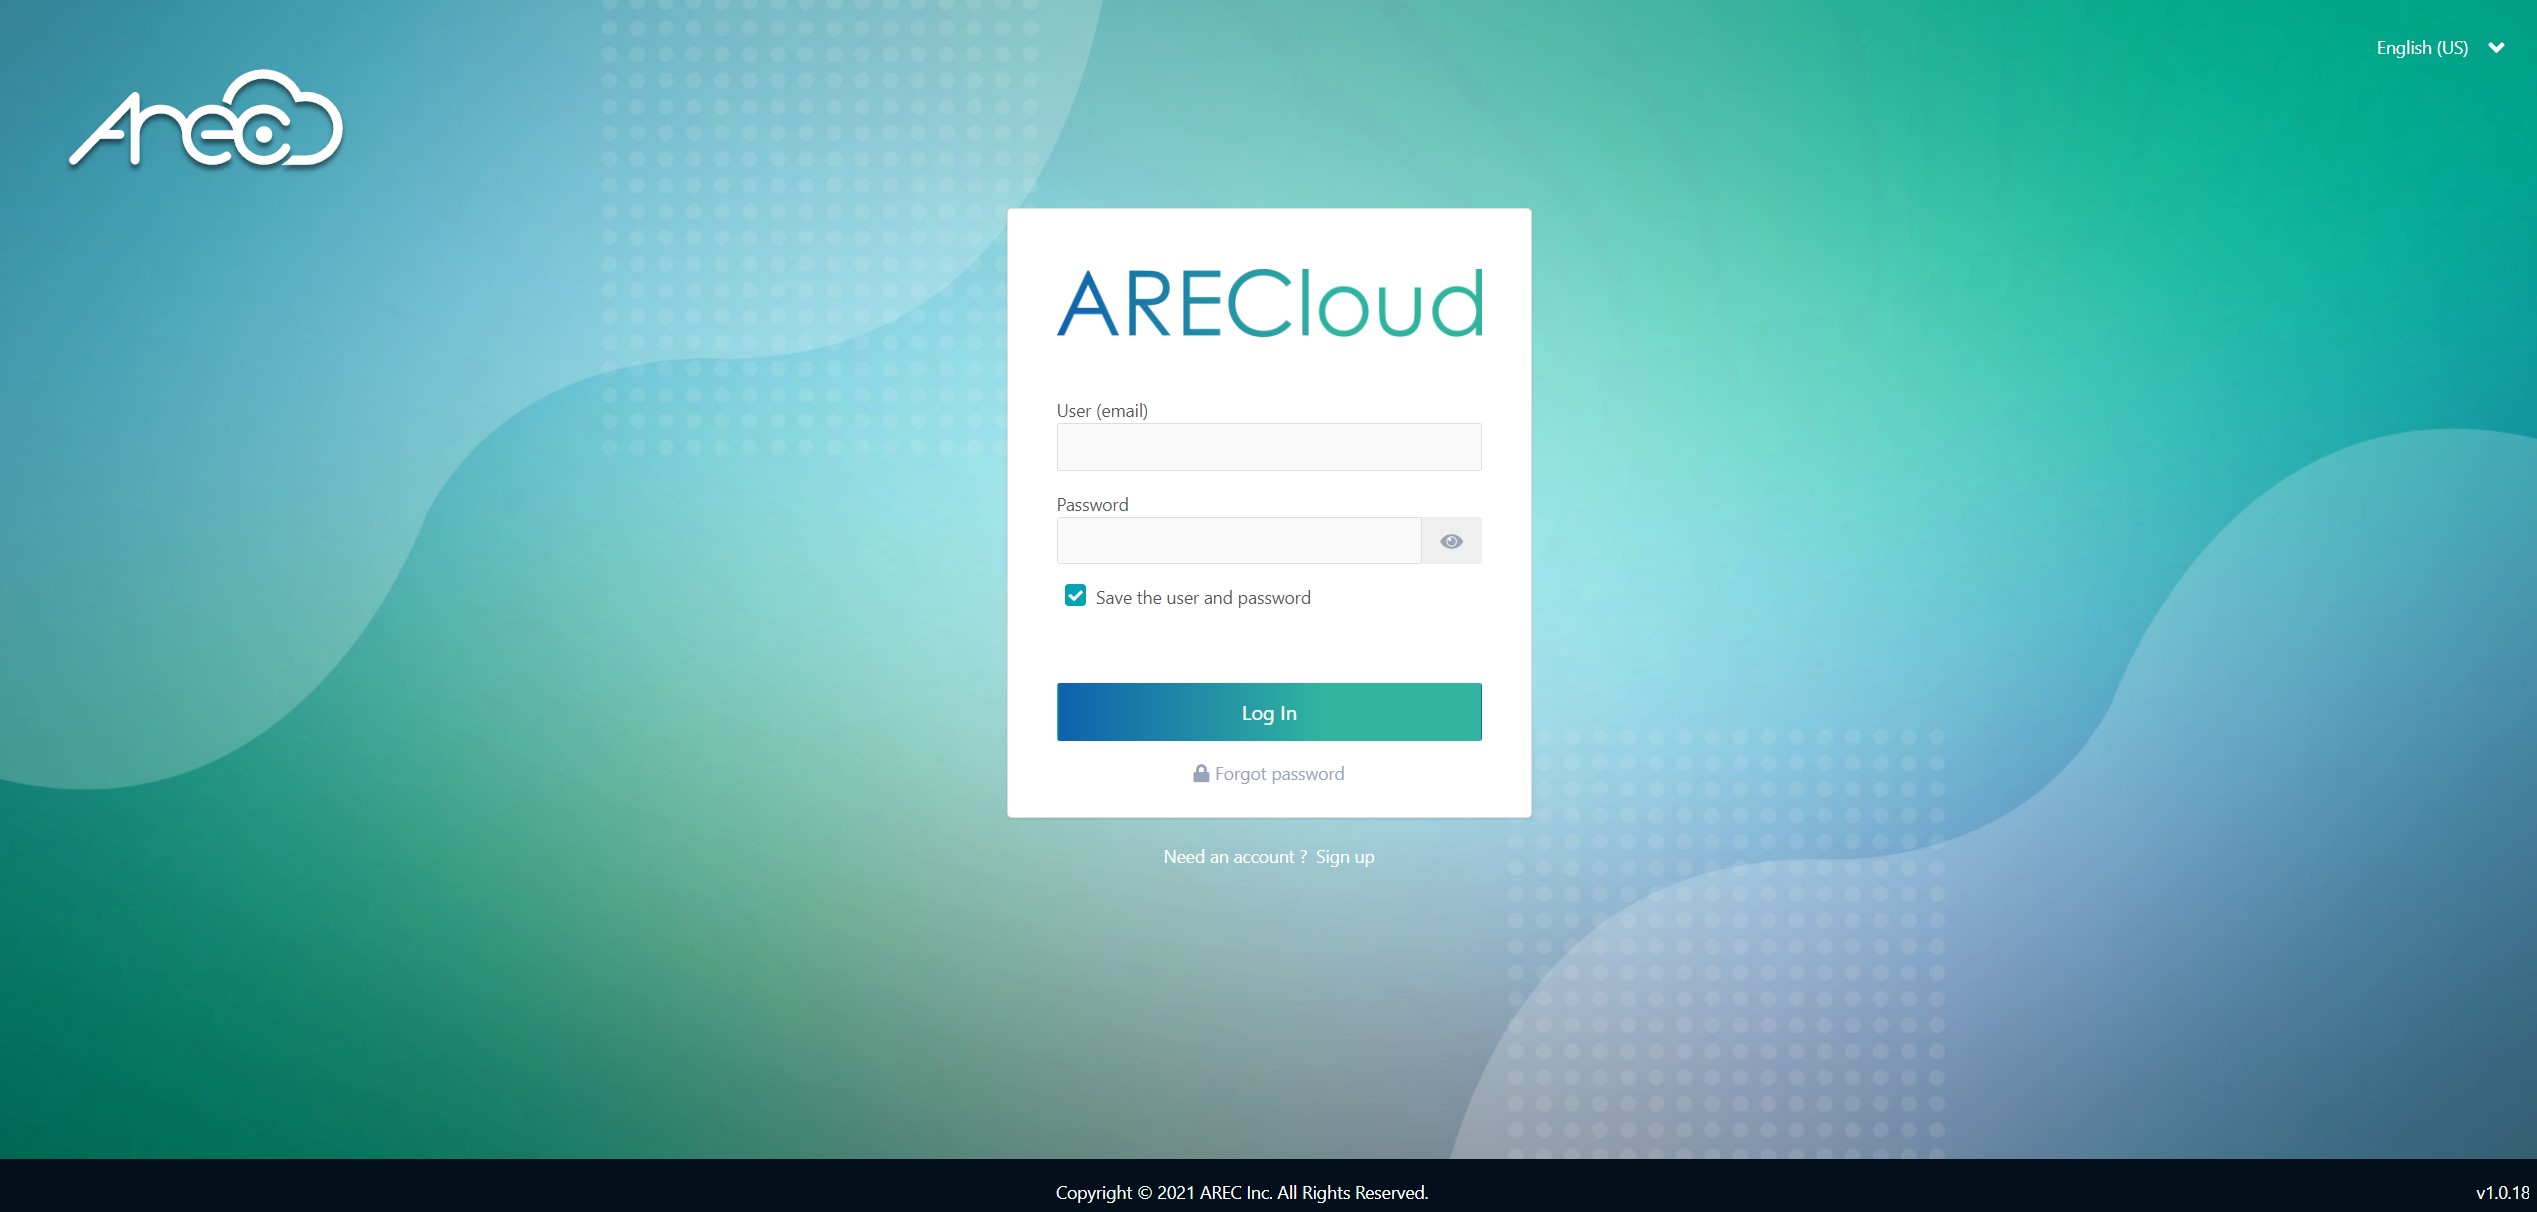Click the 'Need an account ?' text
2537x1212 pixels.
pos(1235,857)
